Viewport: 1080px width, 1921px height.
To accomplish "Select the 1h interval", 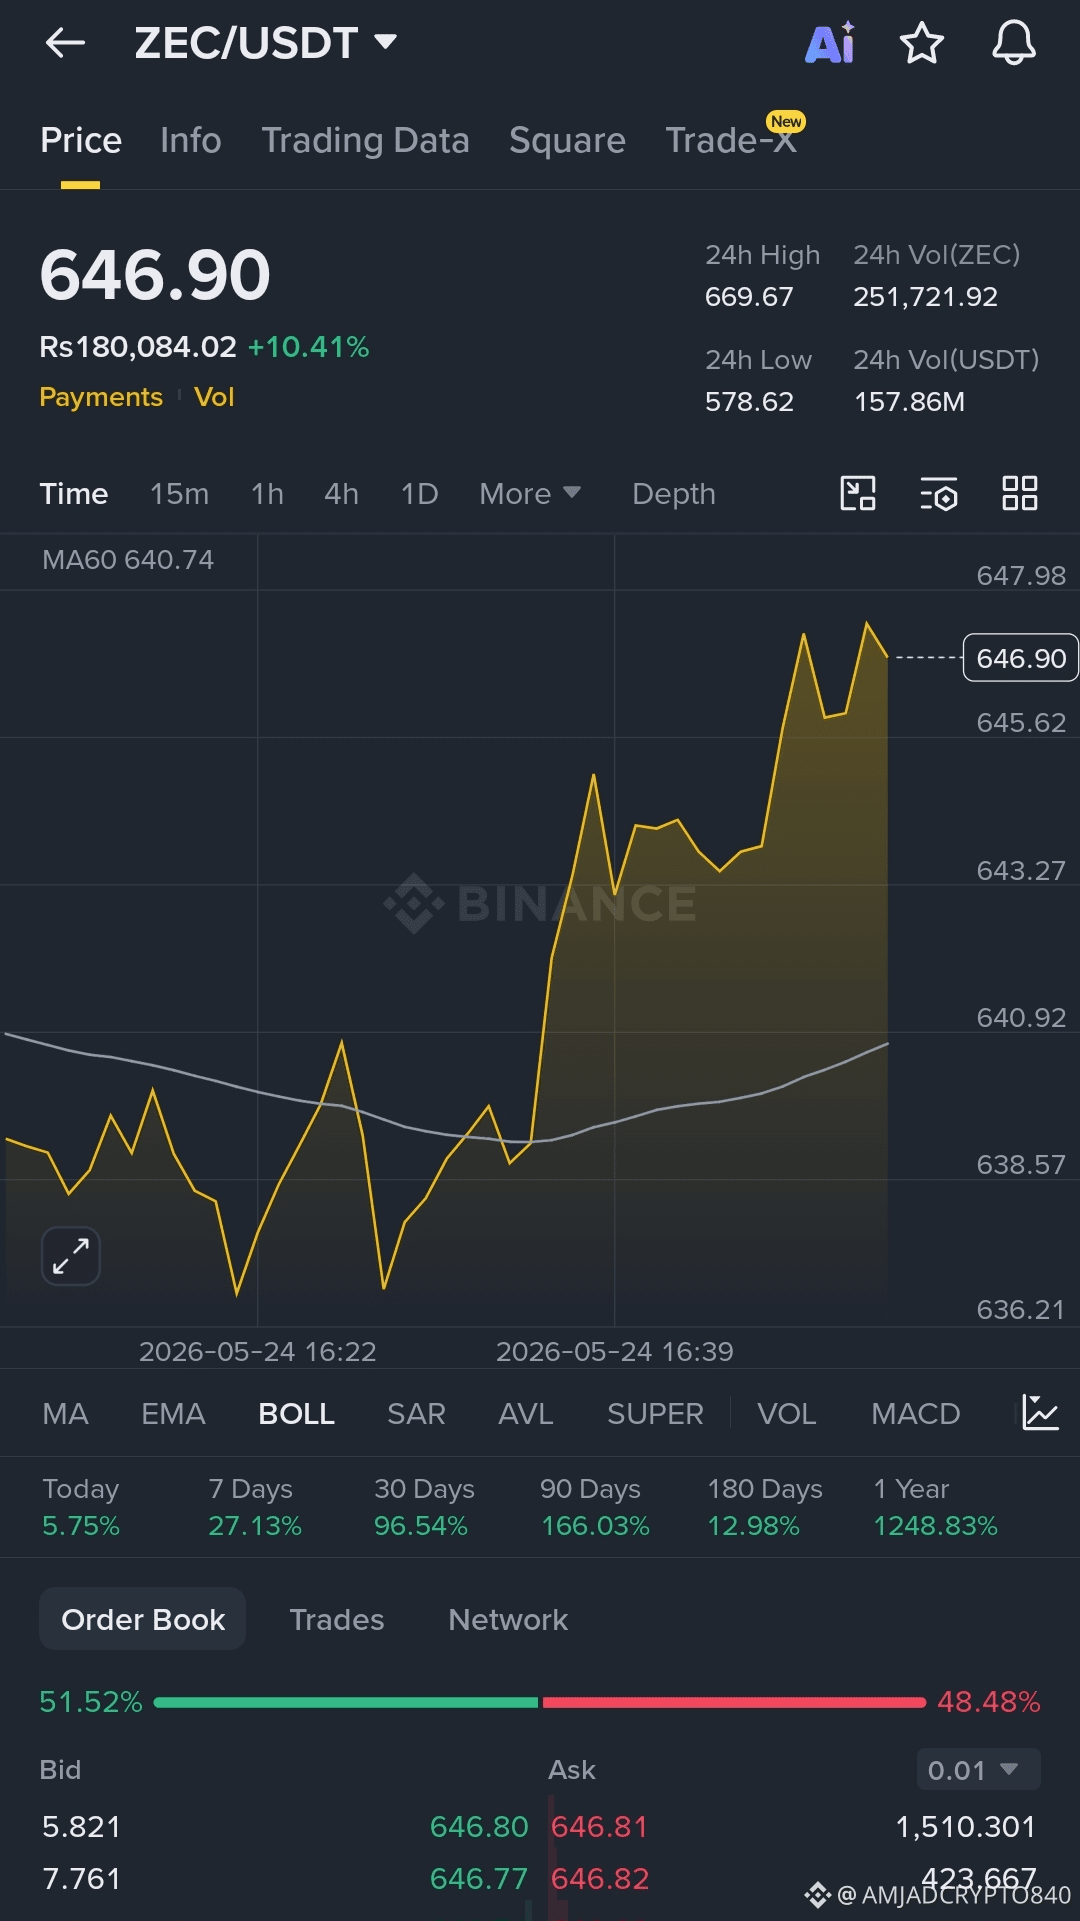I will pos(267,494).
